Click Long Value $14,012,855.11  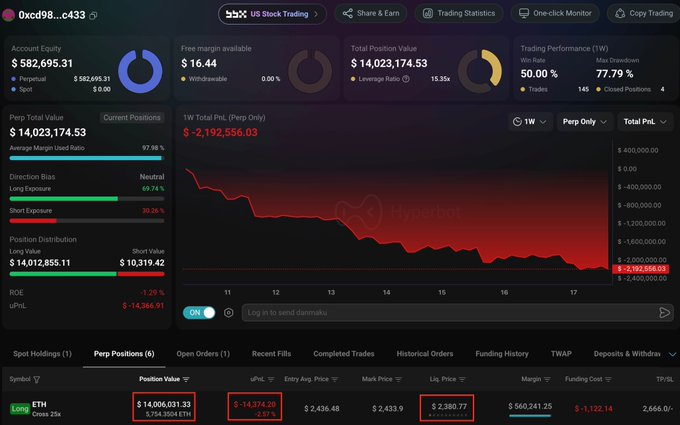[x=40, y=263]
